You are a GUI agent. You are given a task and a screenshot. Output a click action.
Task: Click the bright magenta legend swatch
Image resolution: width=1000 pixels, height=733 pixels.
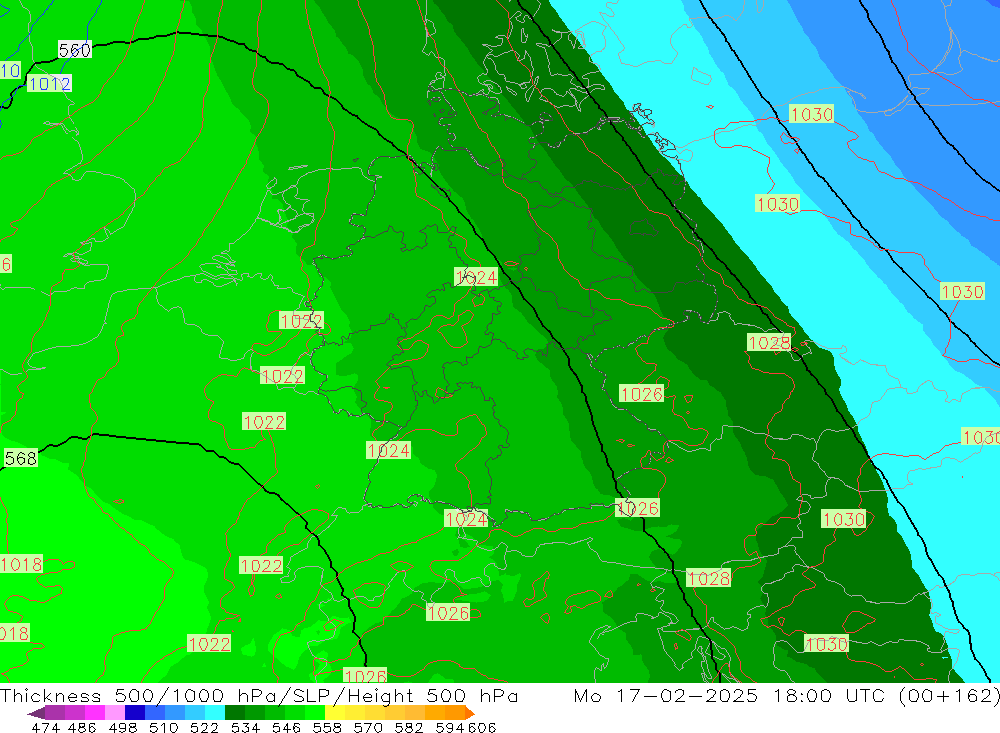[95, 713]
